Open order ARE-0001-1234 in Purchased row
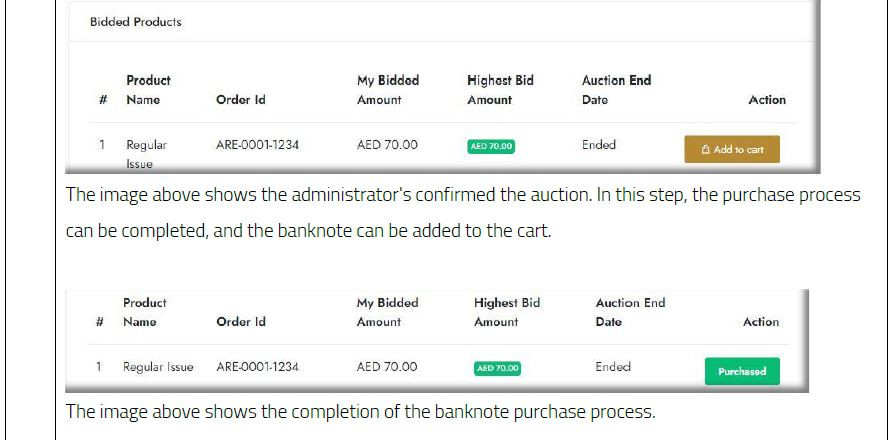Screen dimensions: 894x440 pos(257,367)
